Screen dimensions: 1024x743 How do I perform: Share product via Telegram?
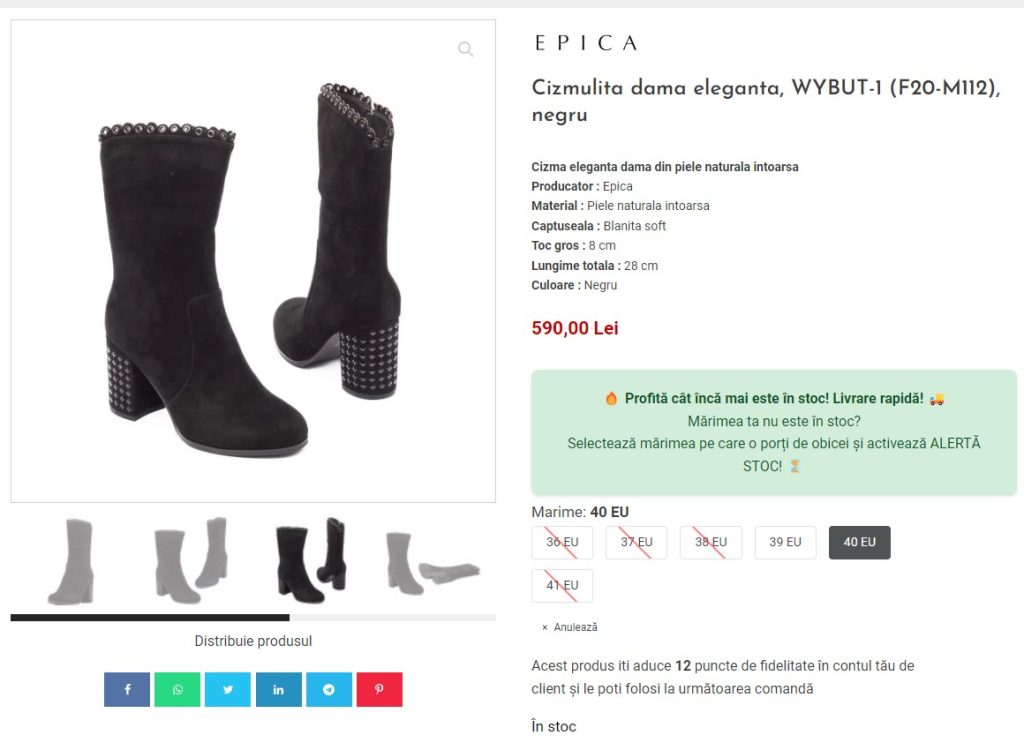click(x=328, y=689)
